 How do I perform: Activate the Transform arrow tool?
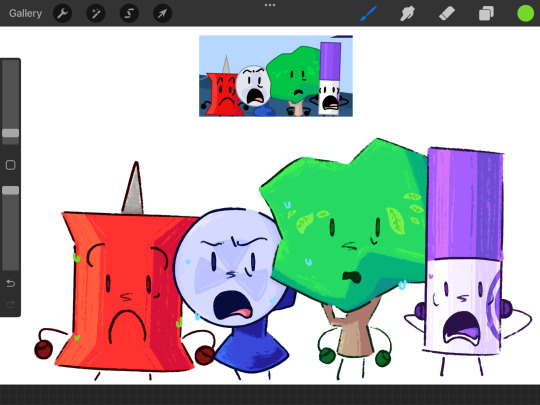point(162,13)
